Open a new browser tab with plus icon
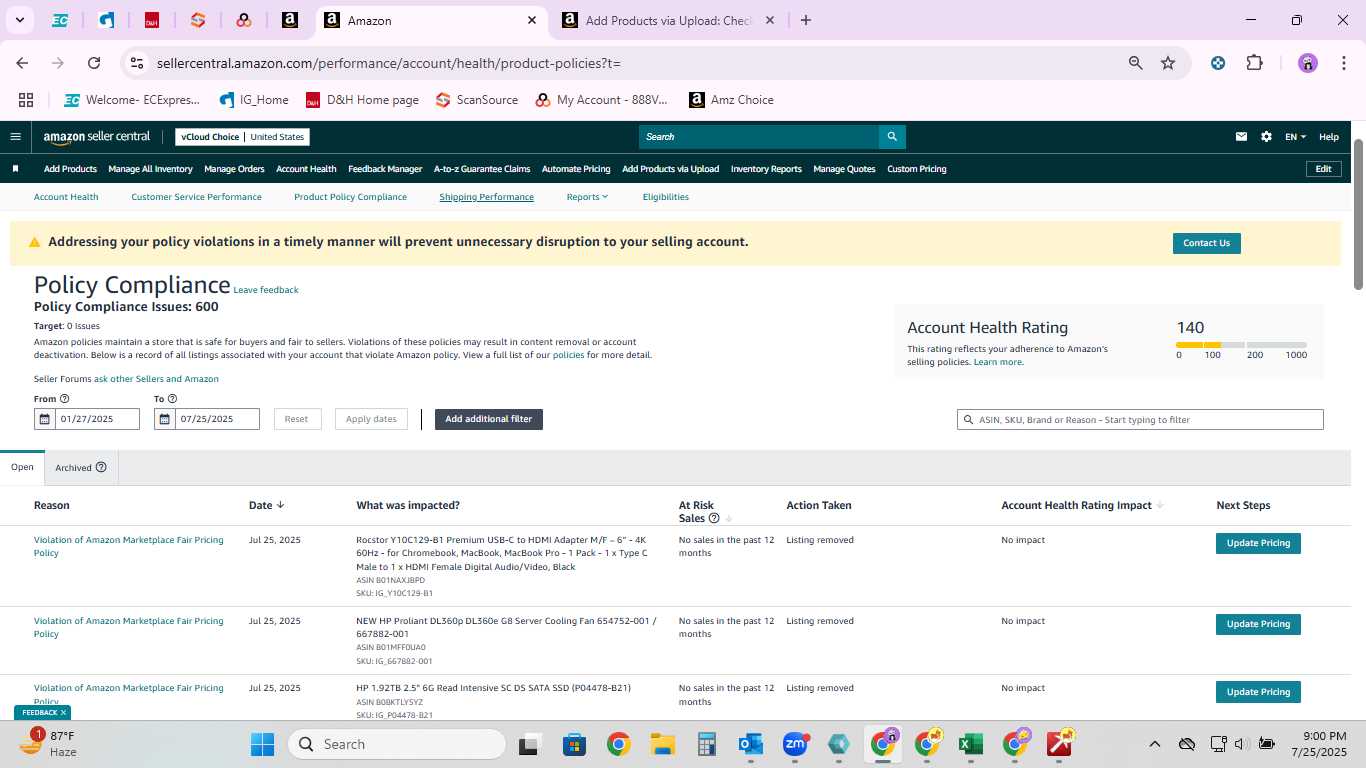This screenshot has height=768, width=1366. (806, 20)
